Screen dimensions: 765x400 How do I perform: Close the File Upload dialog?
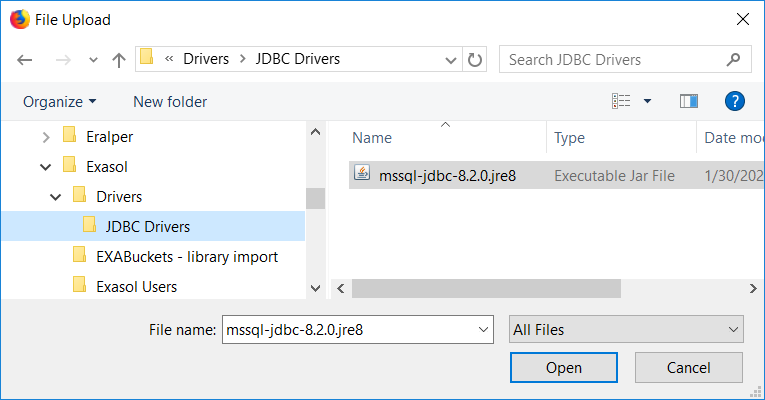click(x=743, y=19)
